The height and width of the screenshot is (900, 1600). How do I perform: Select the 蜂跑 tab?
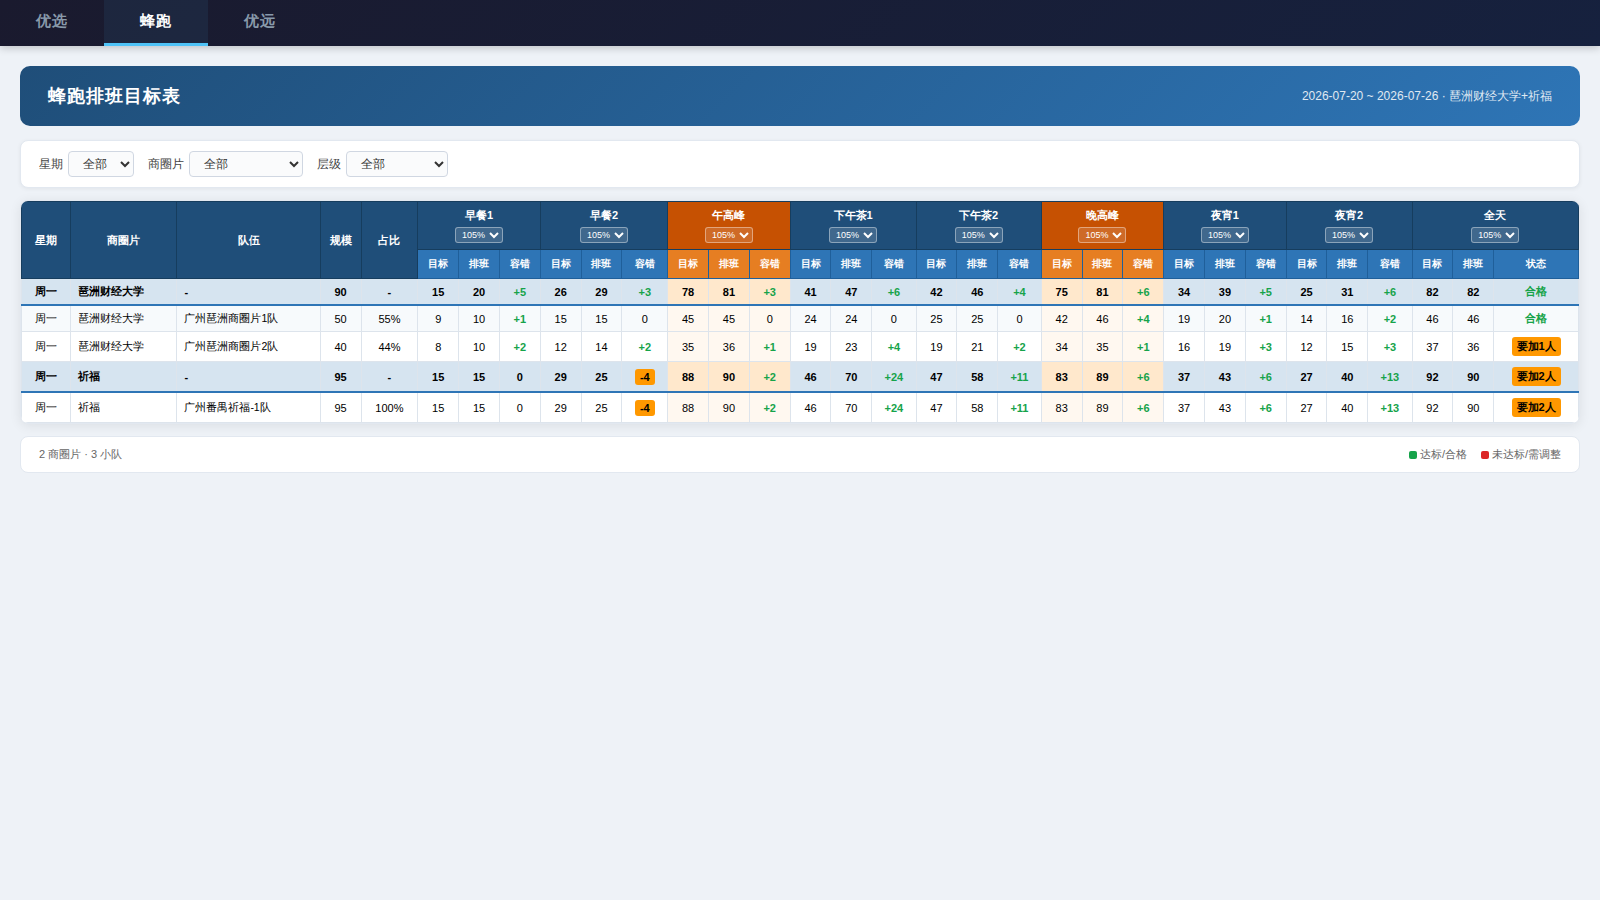coord(156,22)
